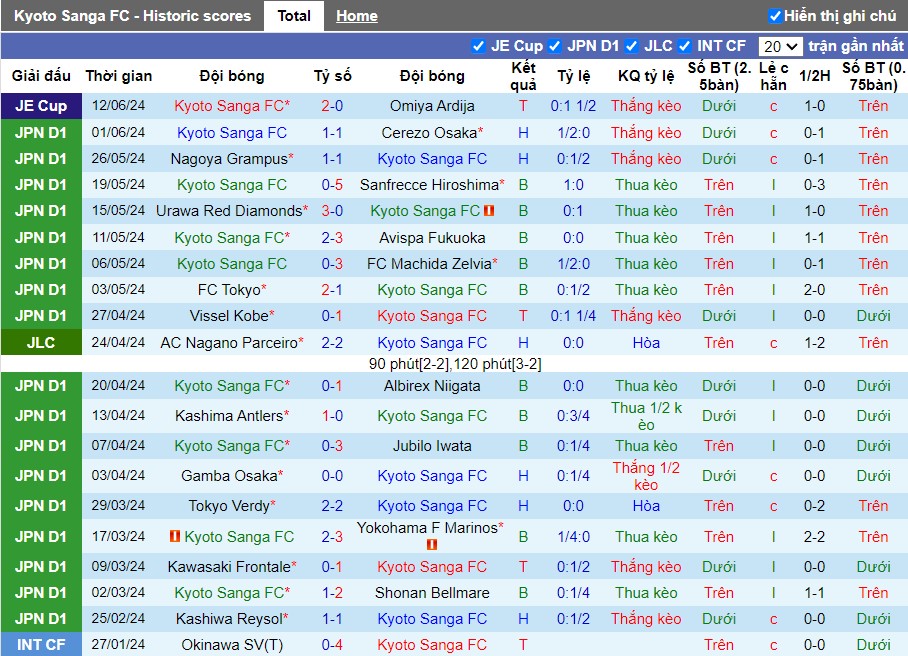Open Urawa Red Diamonds team link

[229, 211]
